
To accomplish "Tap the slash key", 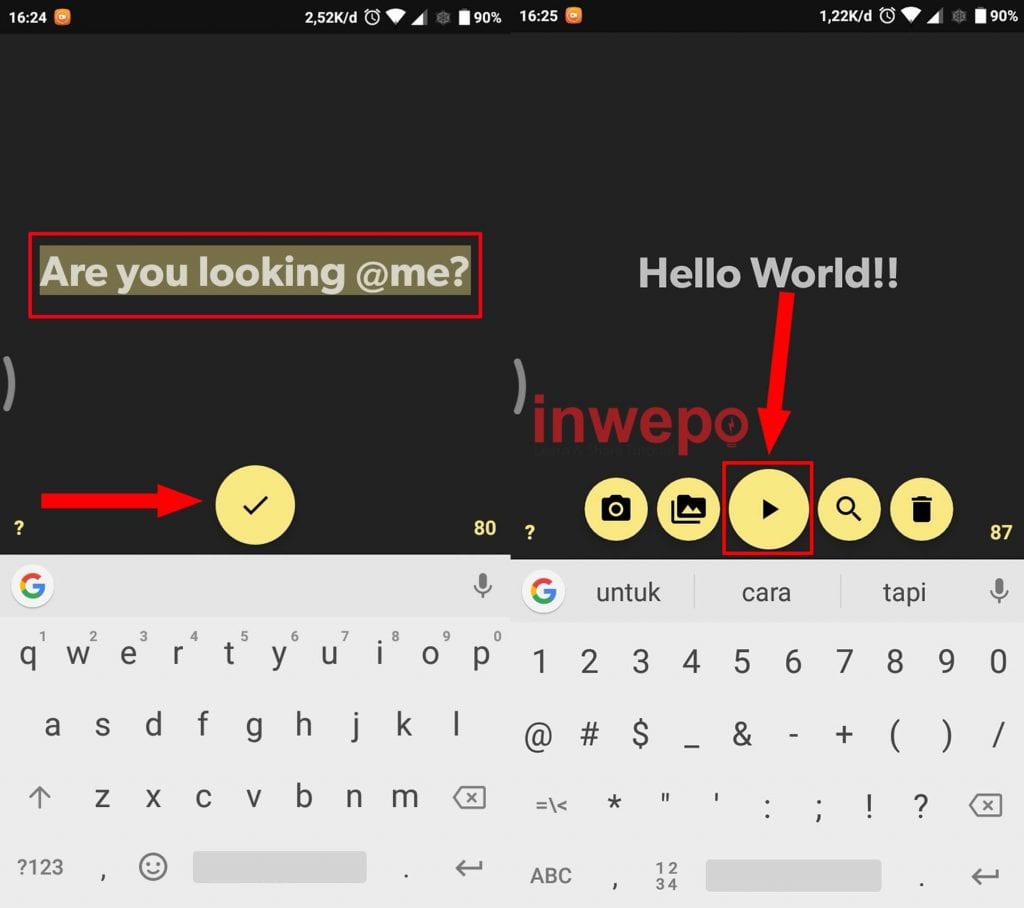I will coord(998,735).
